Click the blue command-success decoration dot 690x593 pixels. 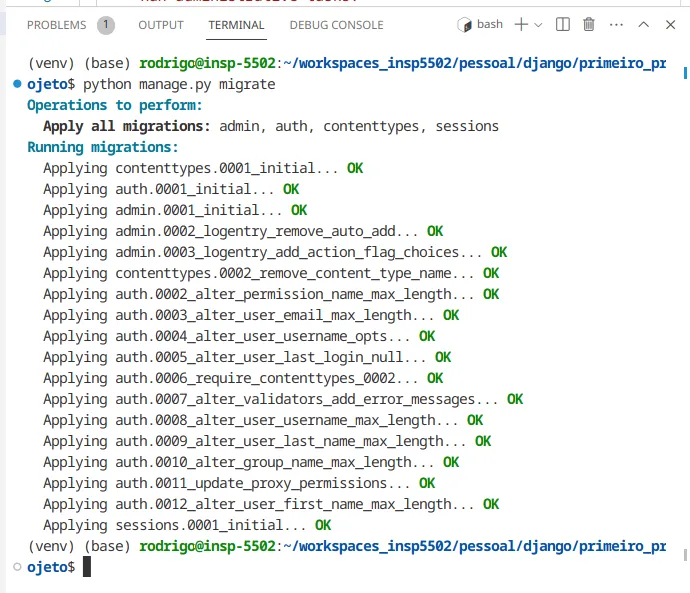coord(17,84)
